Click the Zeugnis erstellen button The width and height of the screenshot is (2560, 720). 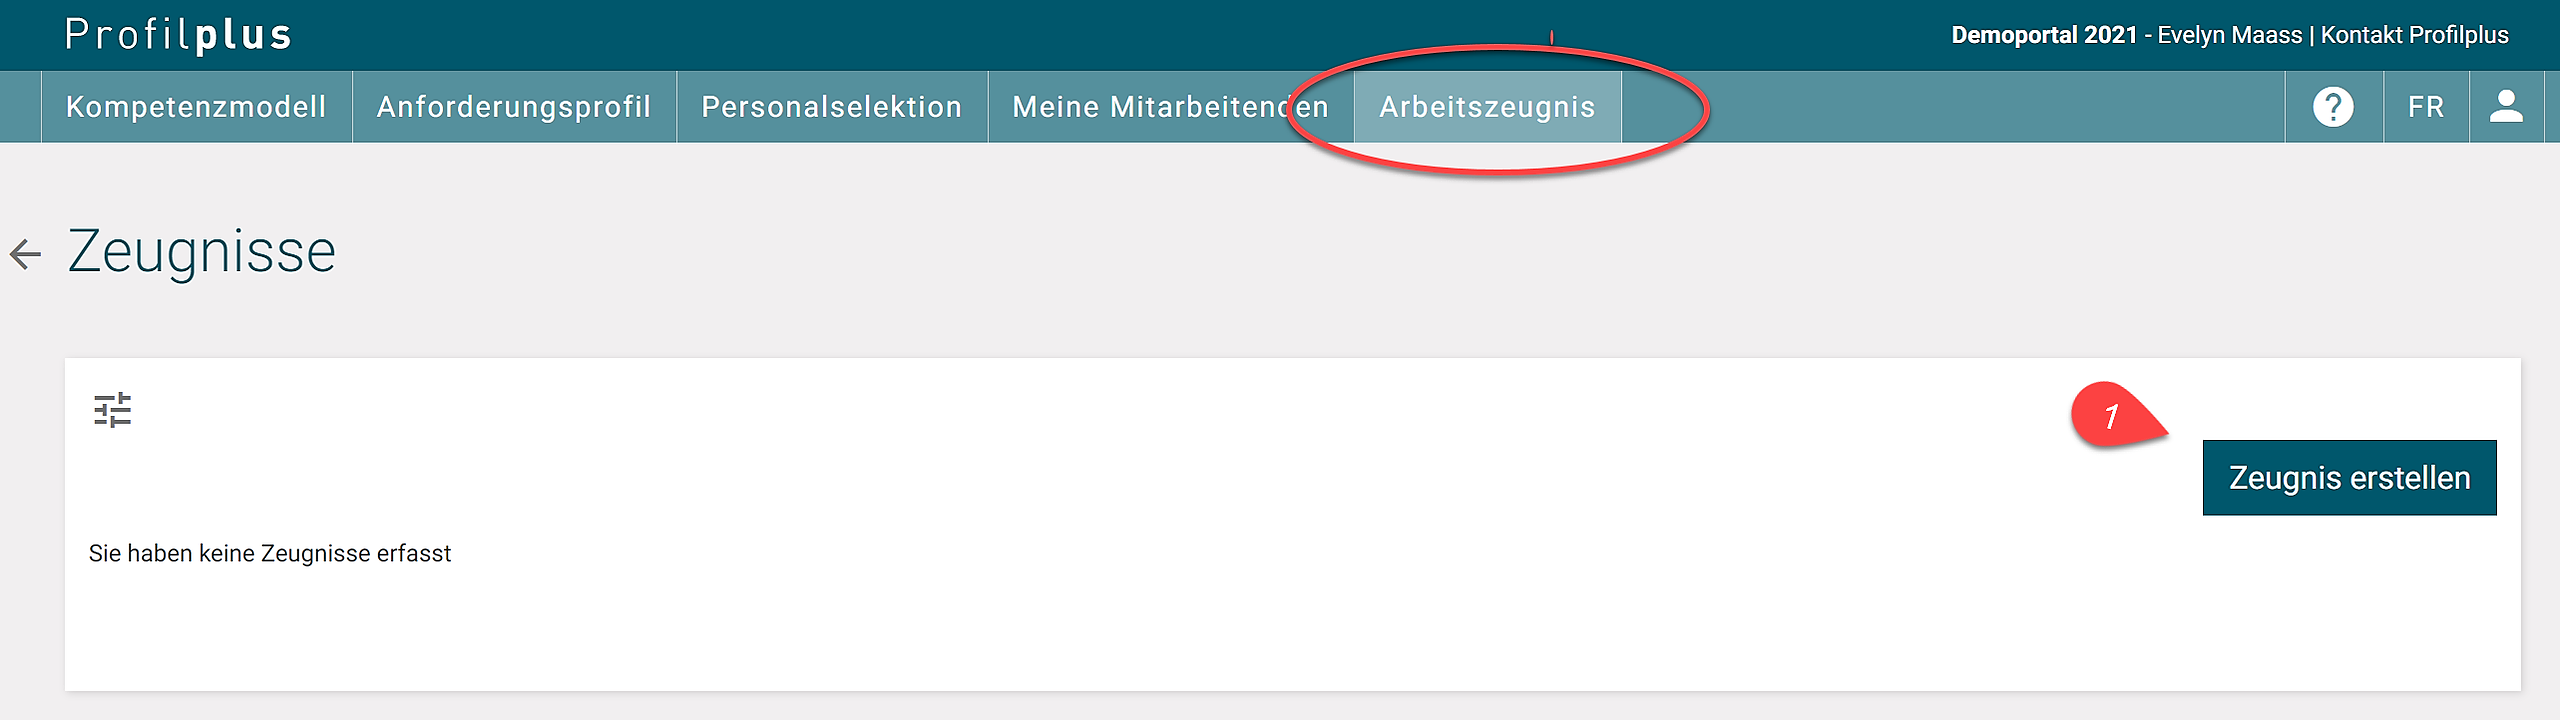point(2349,478)
